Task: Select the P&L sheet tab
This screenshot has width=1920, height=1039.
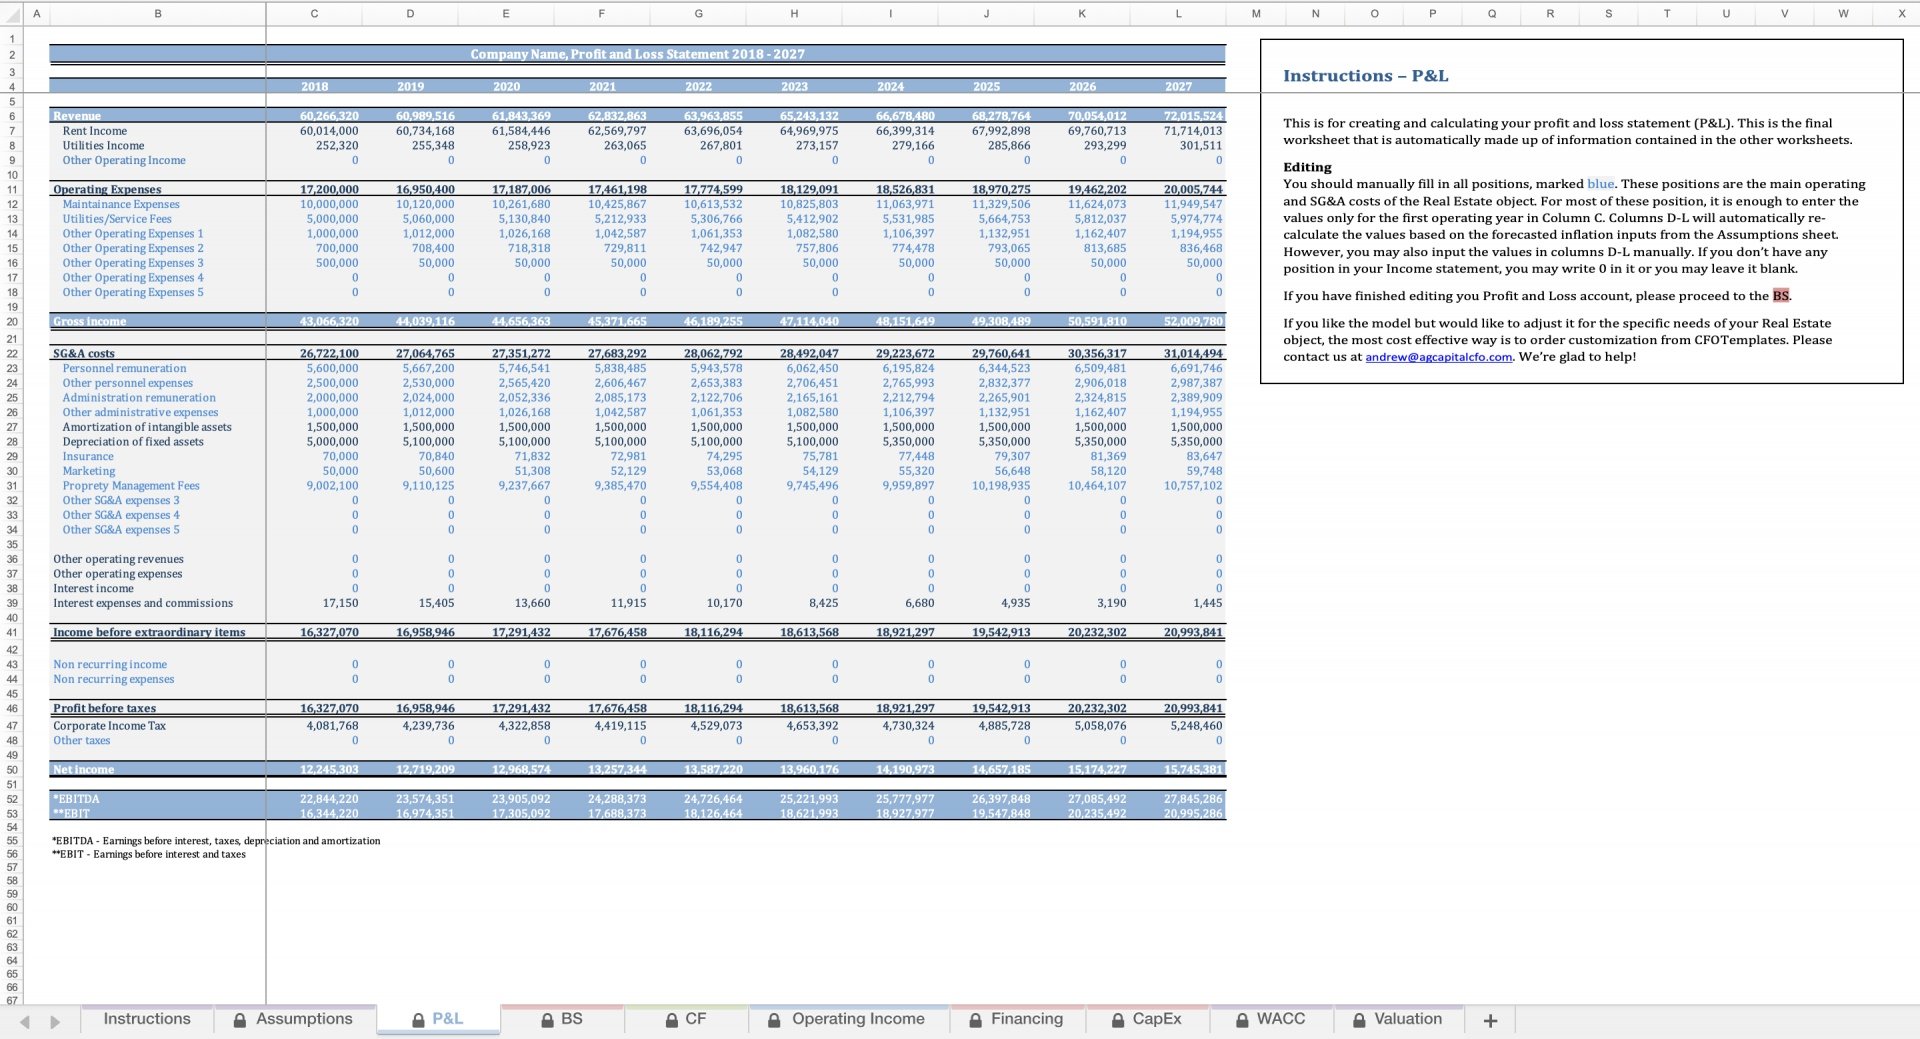Action: (438, 1019)
